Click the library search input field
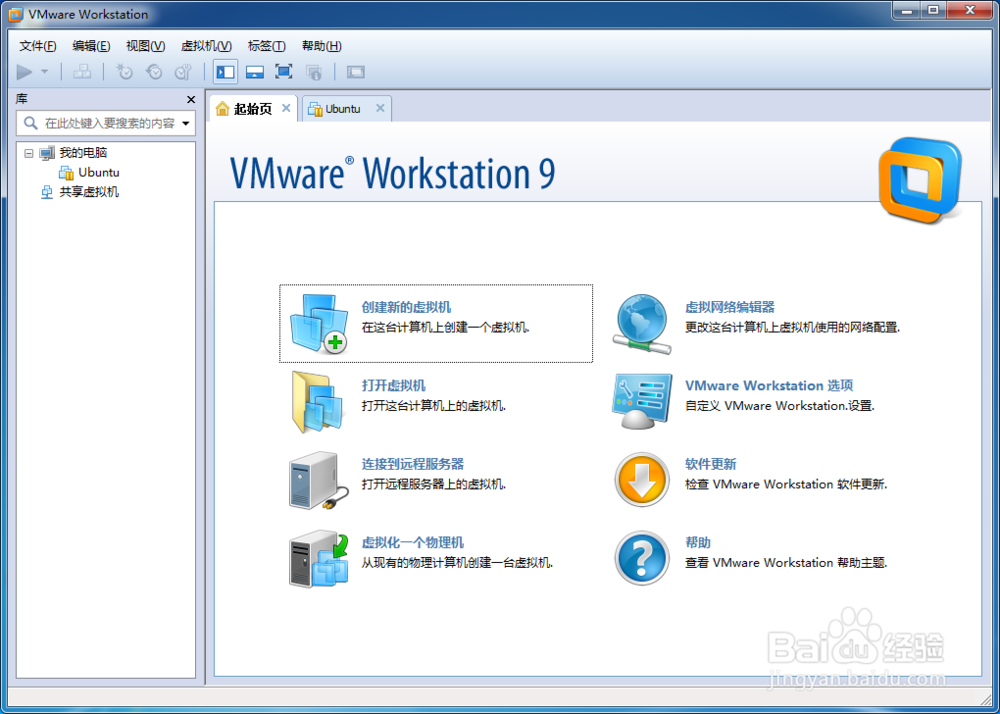The image size is (1000, 714). point(106,123)
